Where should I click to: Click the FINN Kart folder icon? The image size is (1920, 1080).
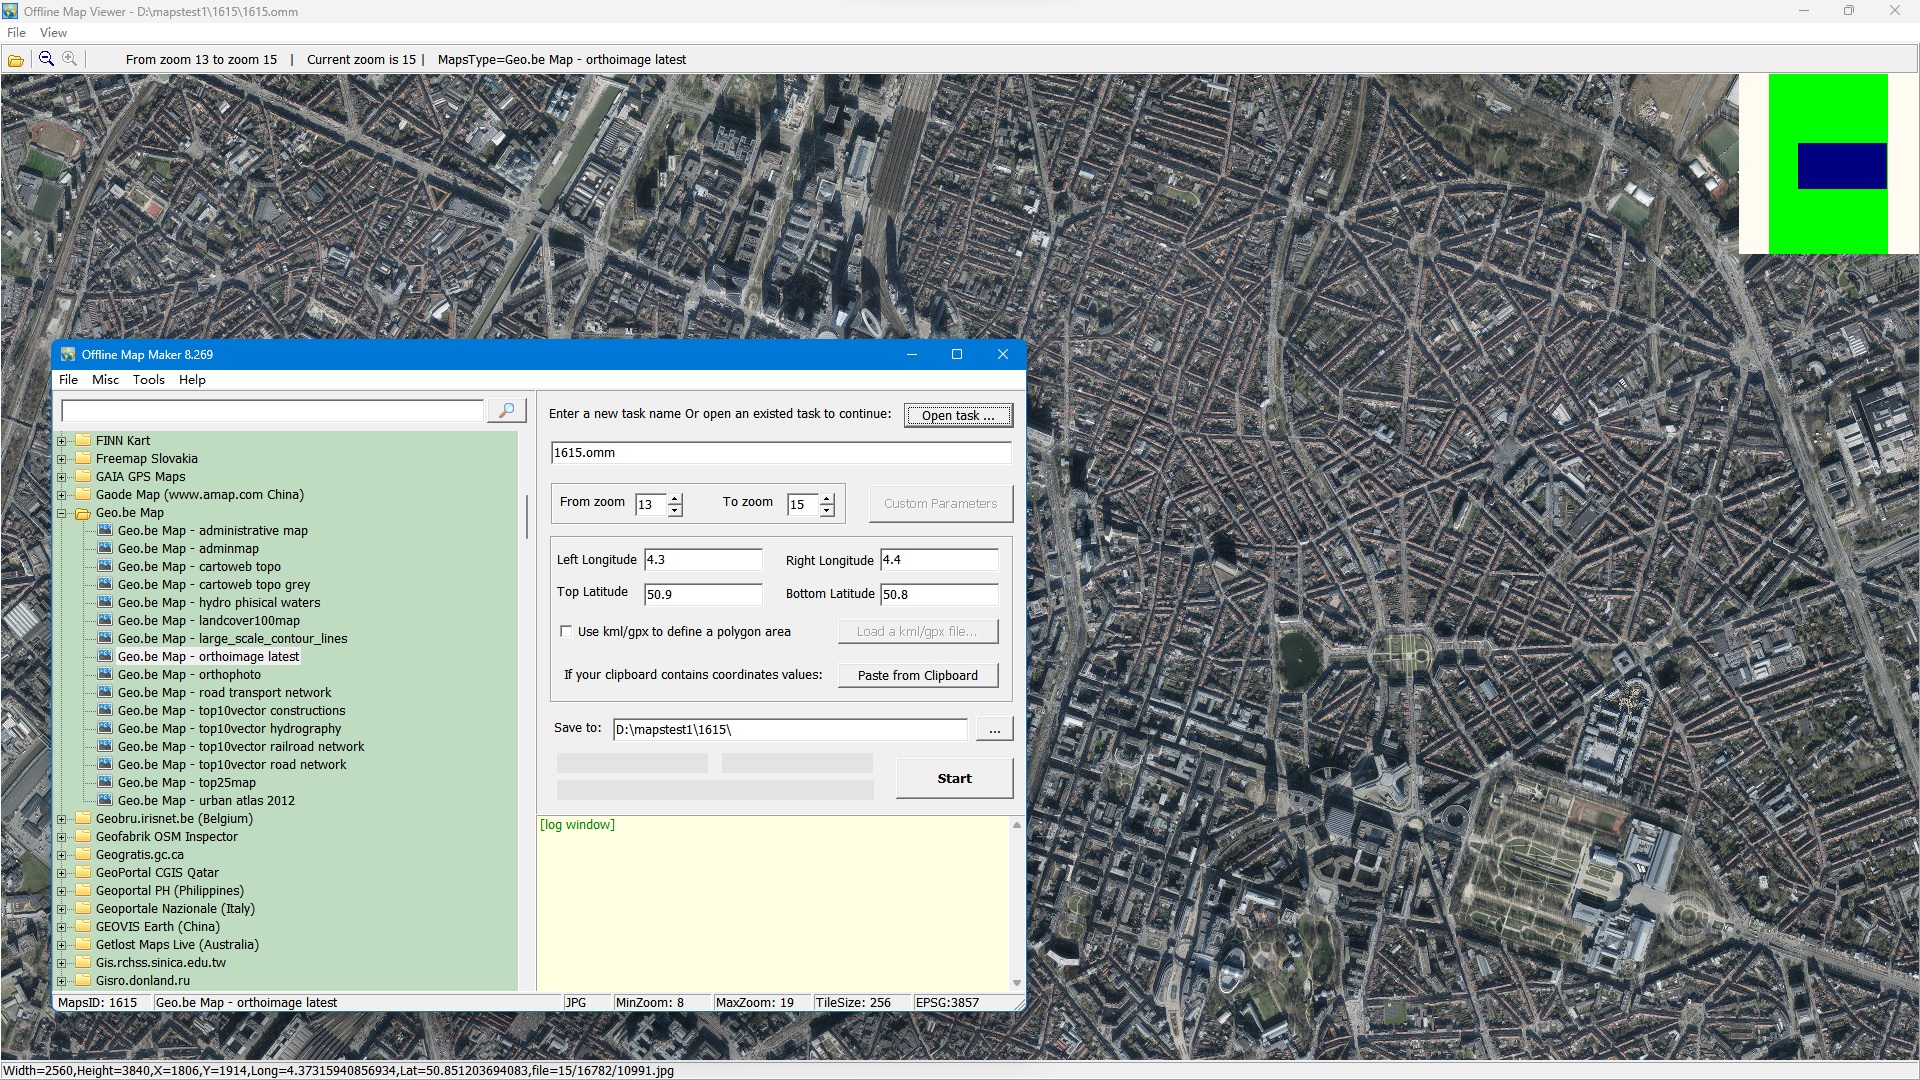tap(83, 440)
